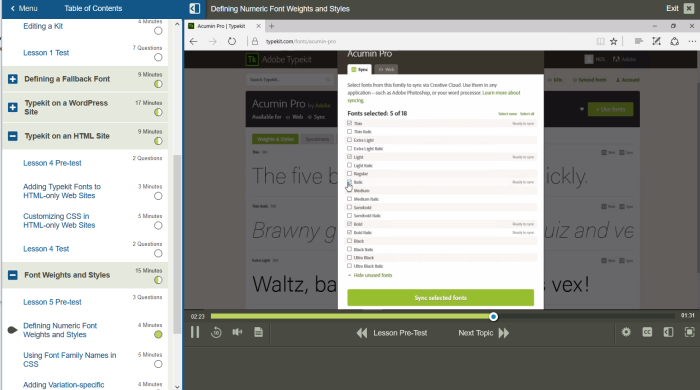Mute the player volume icon

(x=237, y=332)
